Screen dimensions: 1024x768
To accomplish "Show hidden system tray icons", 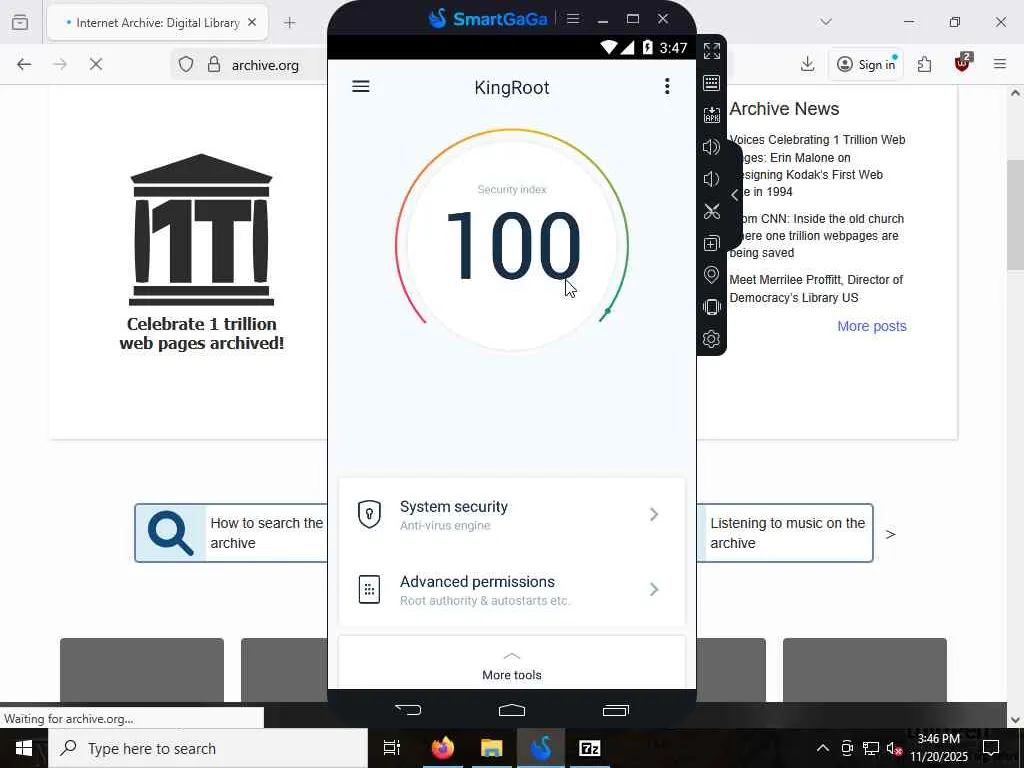I will [x=823, y=748].
